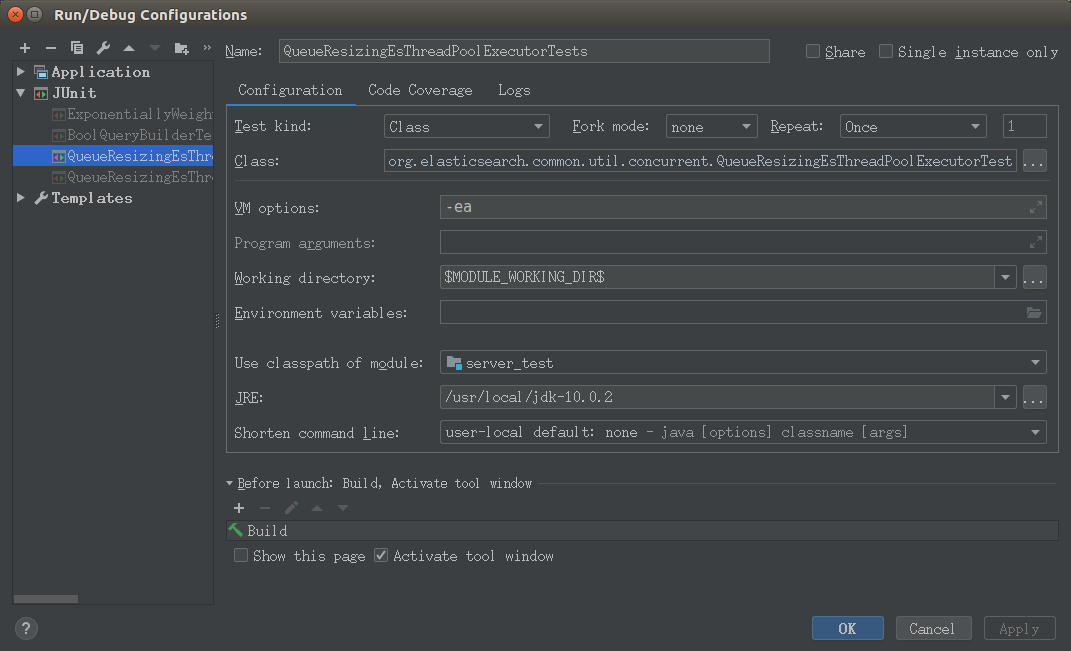Select the Build task in Before launch
Viewport: 1071px width, 651px height.
point(642,530)
